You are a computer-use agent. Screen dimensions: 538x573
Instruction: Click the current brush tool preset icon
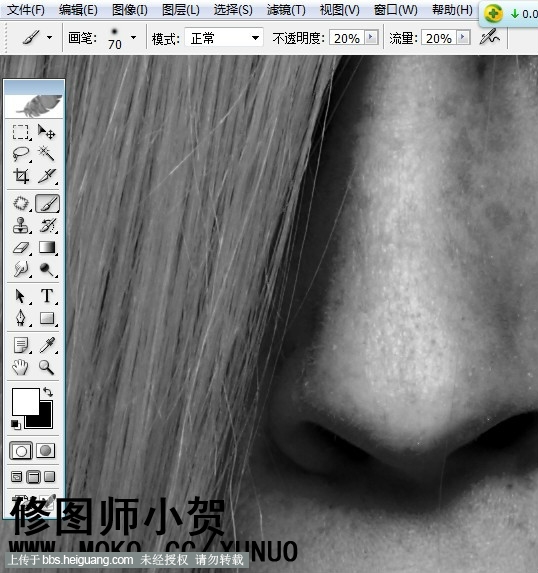[x=31, y=37]
